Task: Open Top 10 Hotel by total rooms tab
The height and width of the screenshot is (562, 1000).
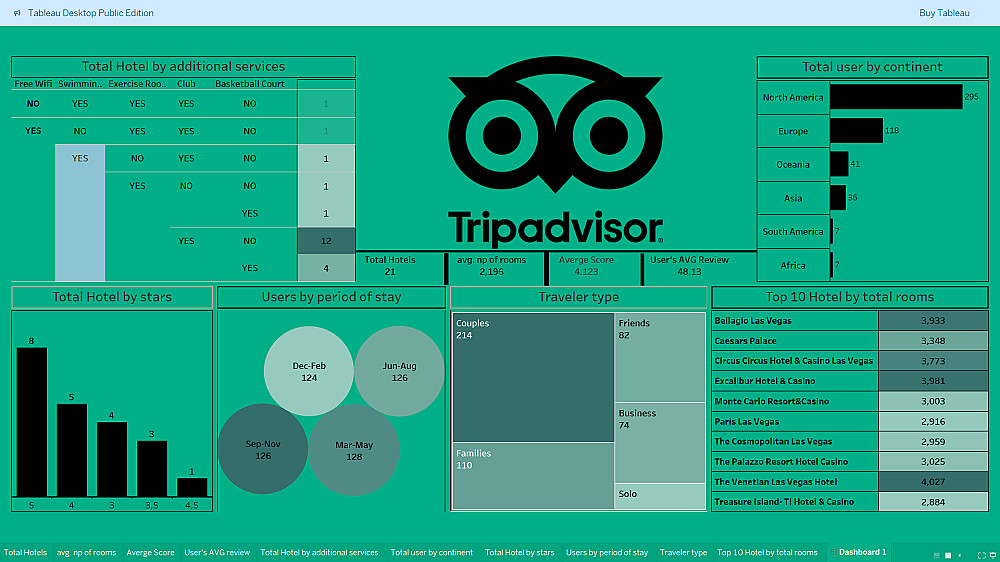Action: click(767, 552)
